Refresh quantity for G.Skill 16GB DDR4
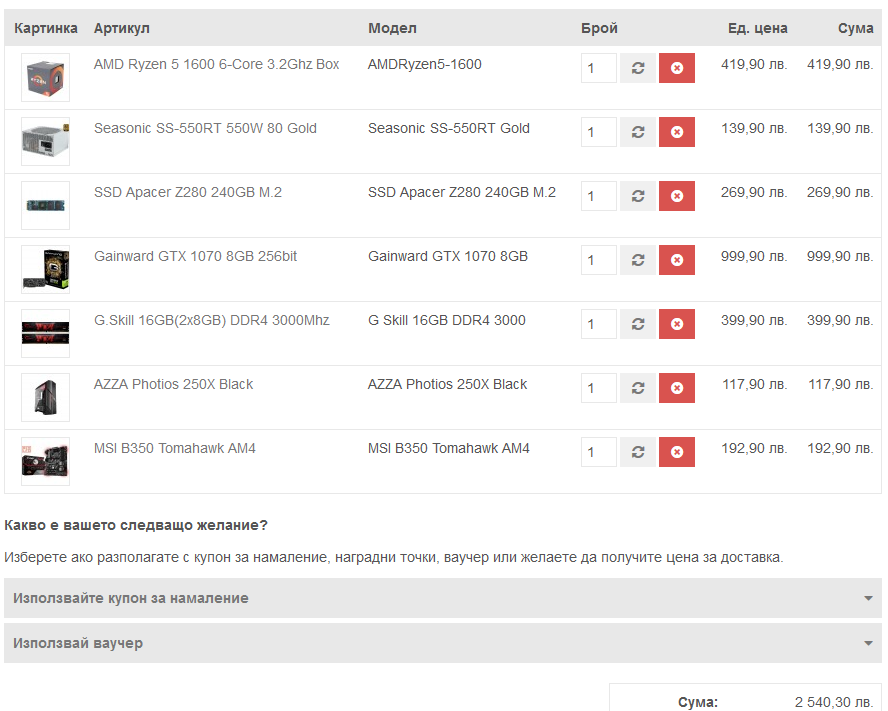The width and height of the screenshot is (888, 711). [638, 324]
